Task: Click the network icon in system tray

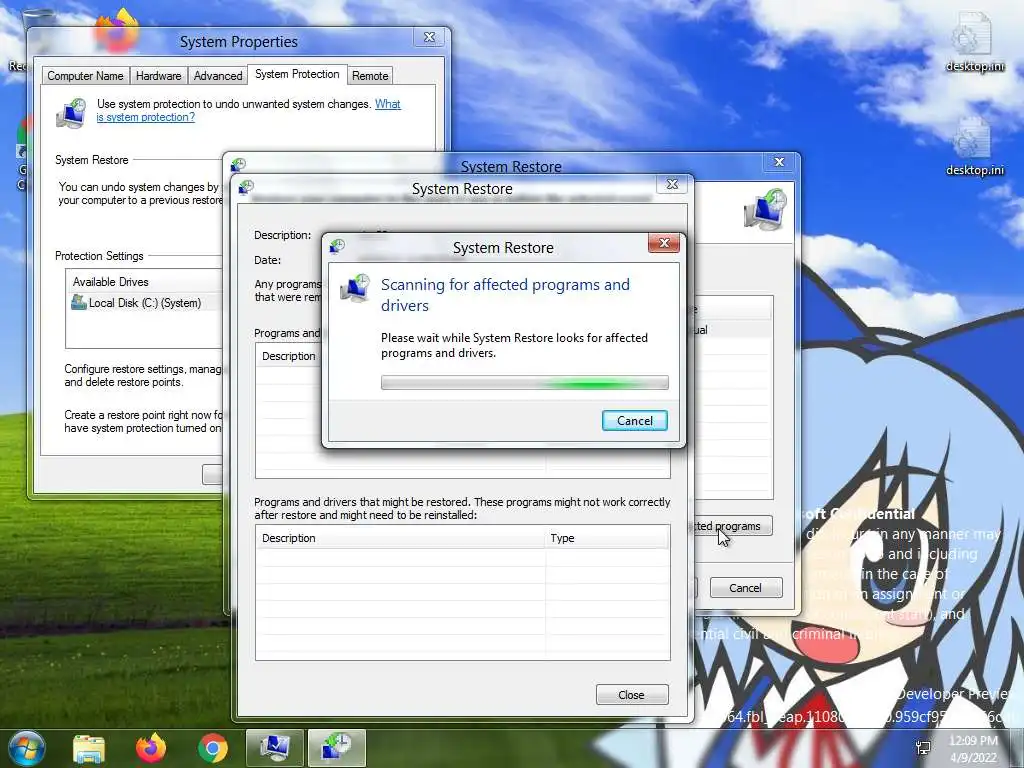Action: [923, 748]
